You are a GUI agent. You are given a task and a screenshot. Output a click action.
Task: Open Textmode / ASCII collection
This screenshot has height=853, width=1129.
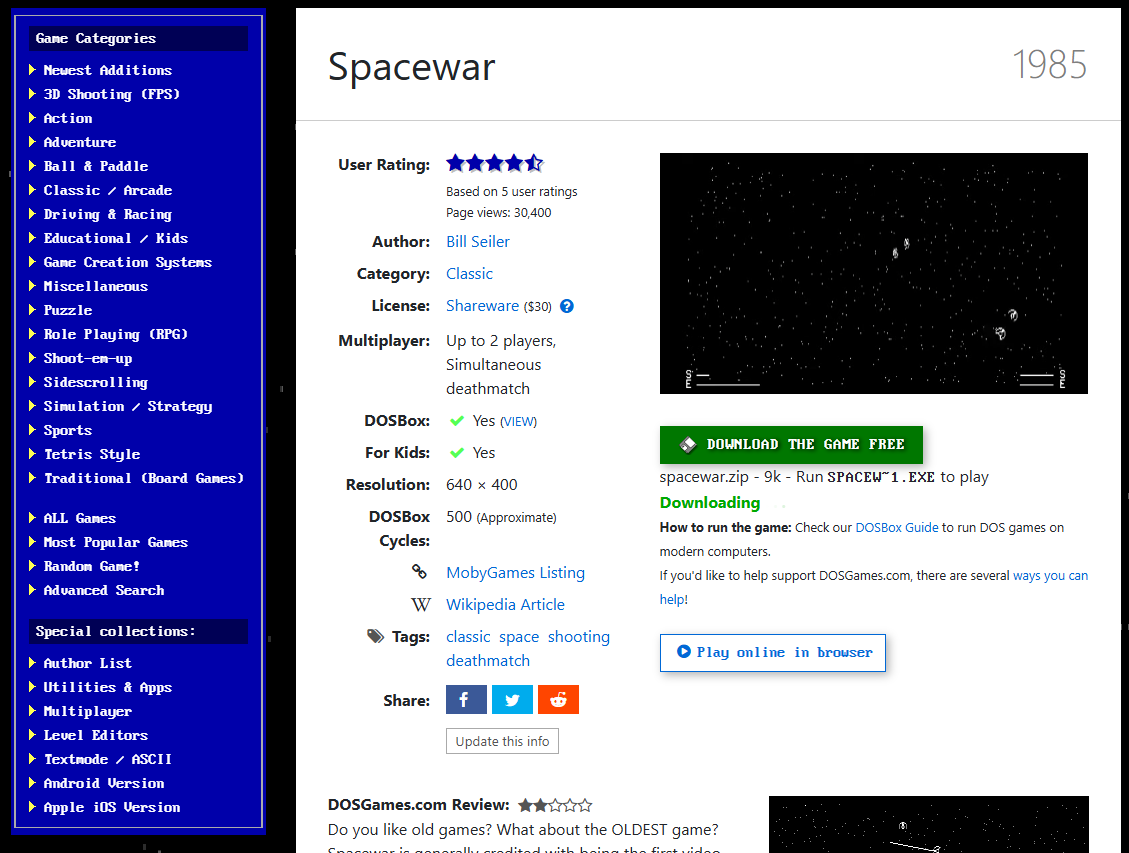point(107,759)
